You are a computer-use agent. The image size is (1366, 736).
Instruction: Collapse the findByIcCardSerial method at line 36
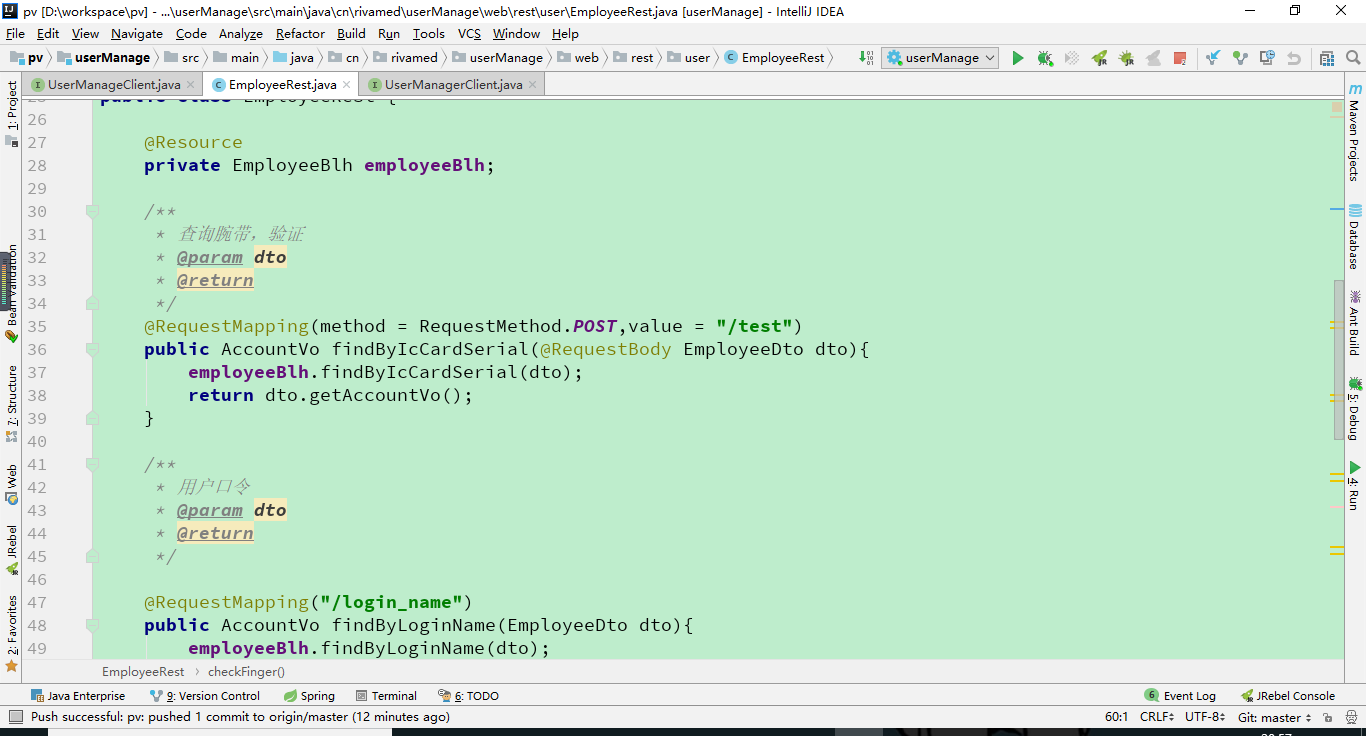(x=92, y=349)
